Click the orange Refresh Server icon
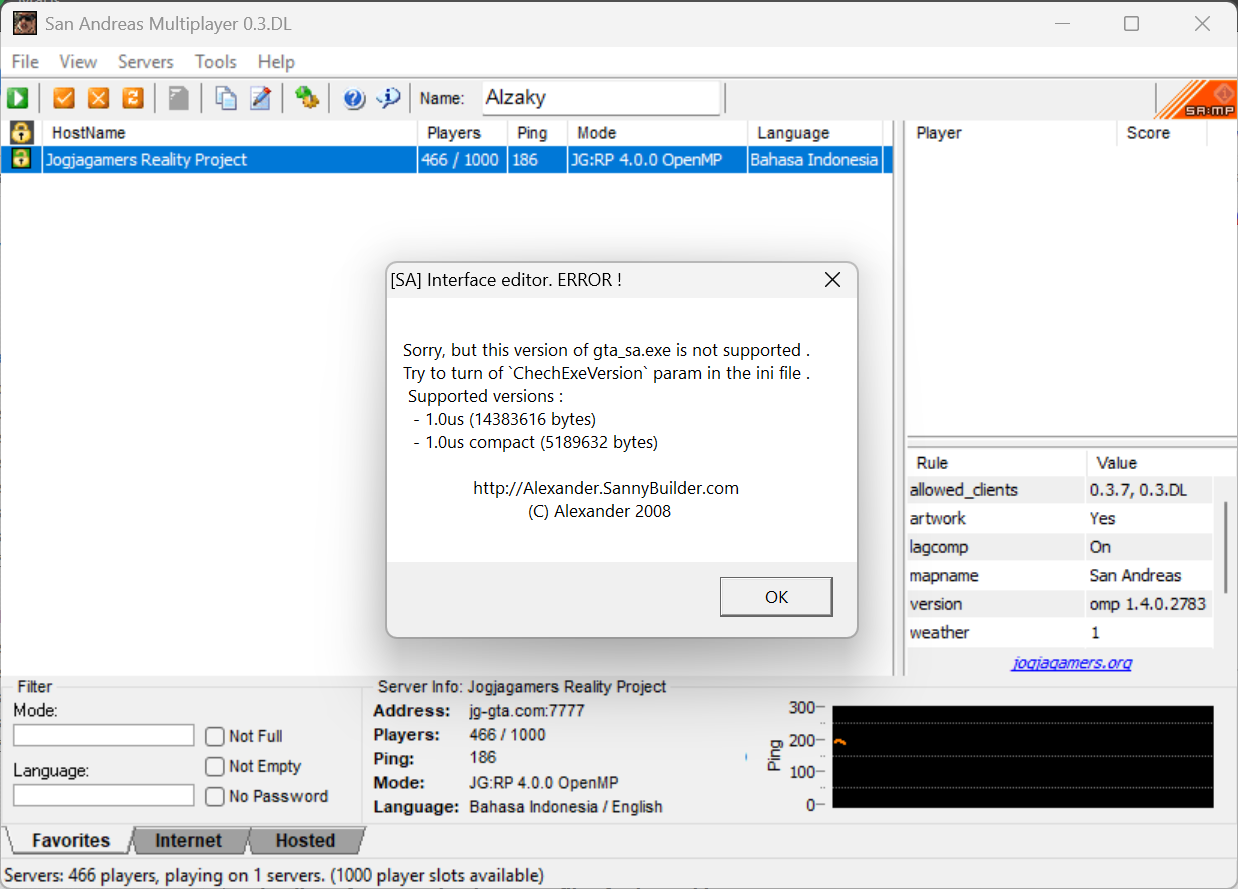 click(x=133, y=98)
